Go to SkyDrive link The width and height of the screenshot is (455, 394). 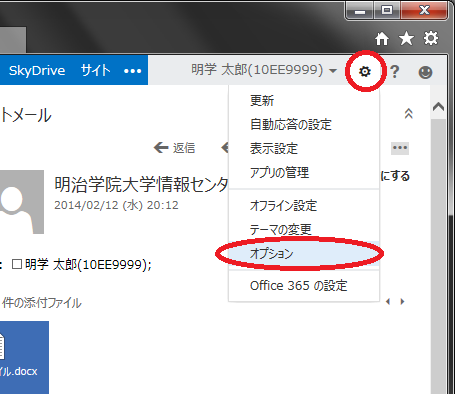point(37,71)
